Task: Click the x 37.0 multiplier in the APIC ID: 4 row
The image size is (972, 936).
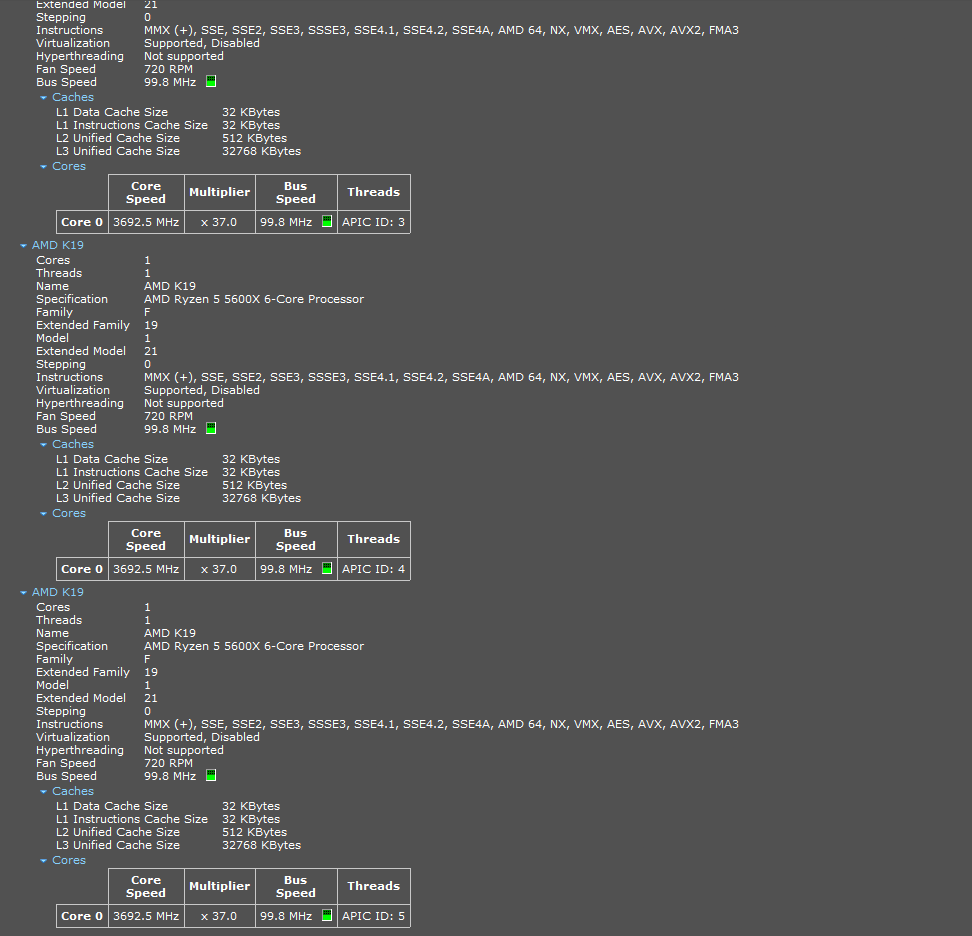Action: [219, 569]
